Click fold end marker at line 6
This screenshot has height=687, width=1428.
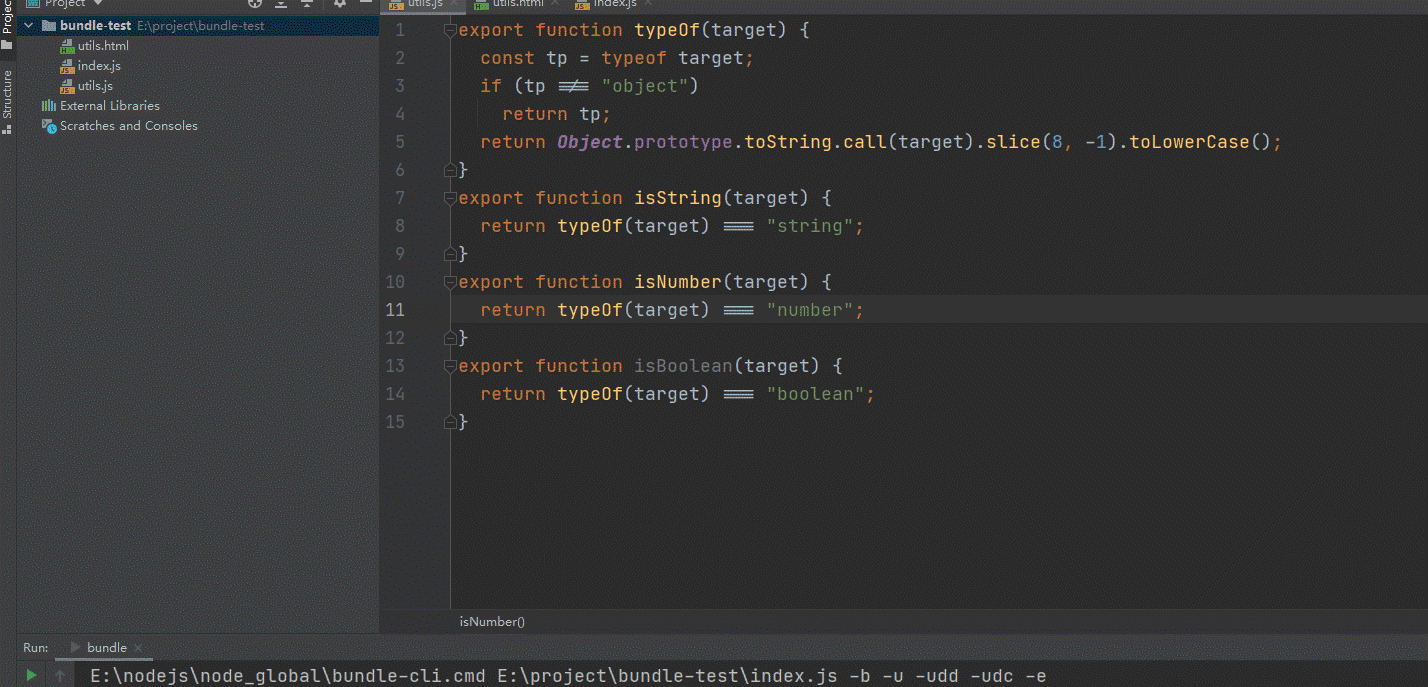(450, 170)
